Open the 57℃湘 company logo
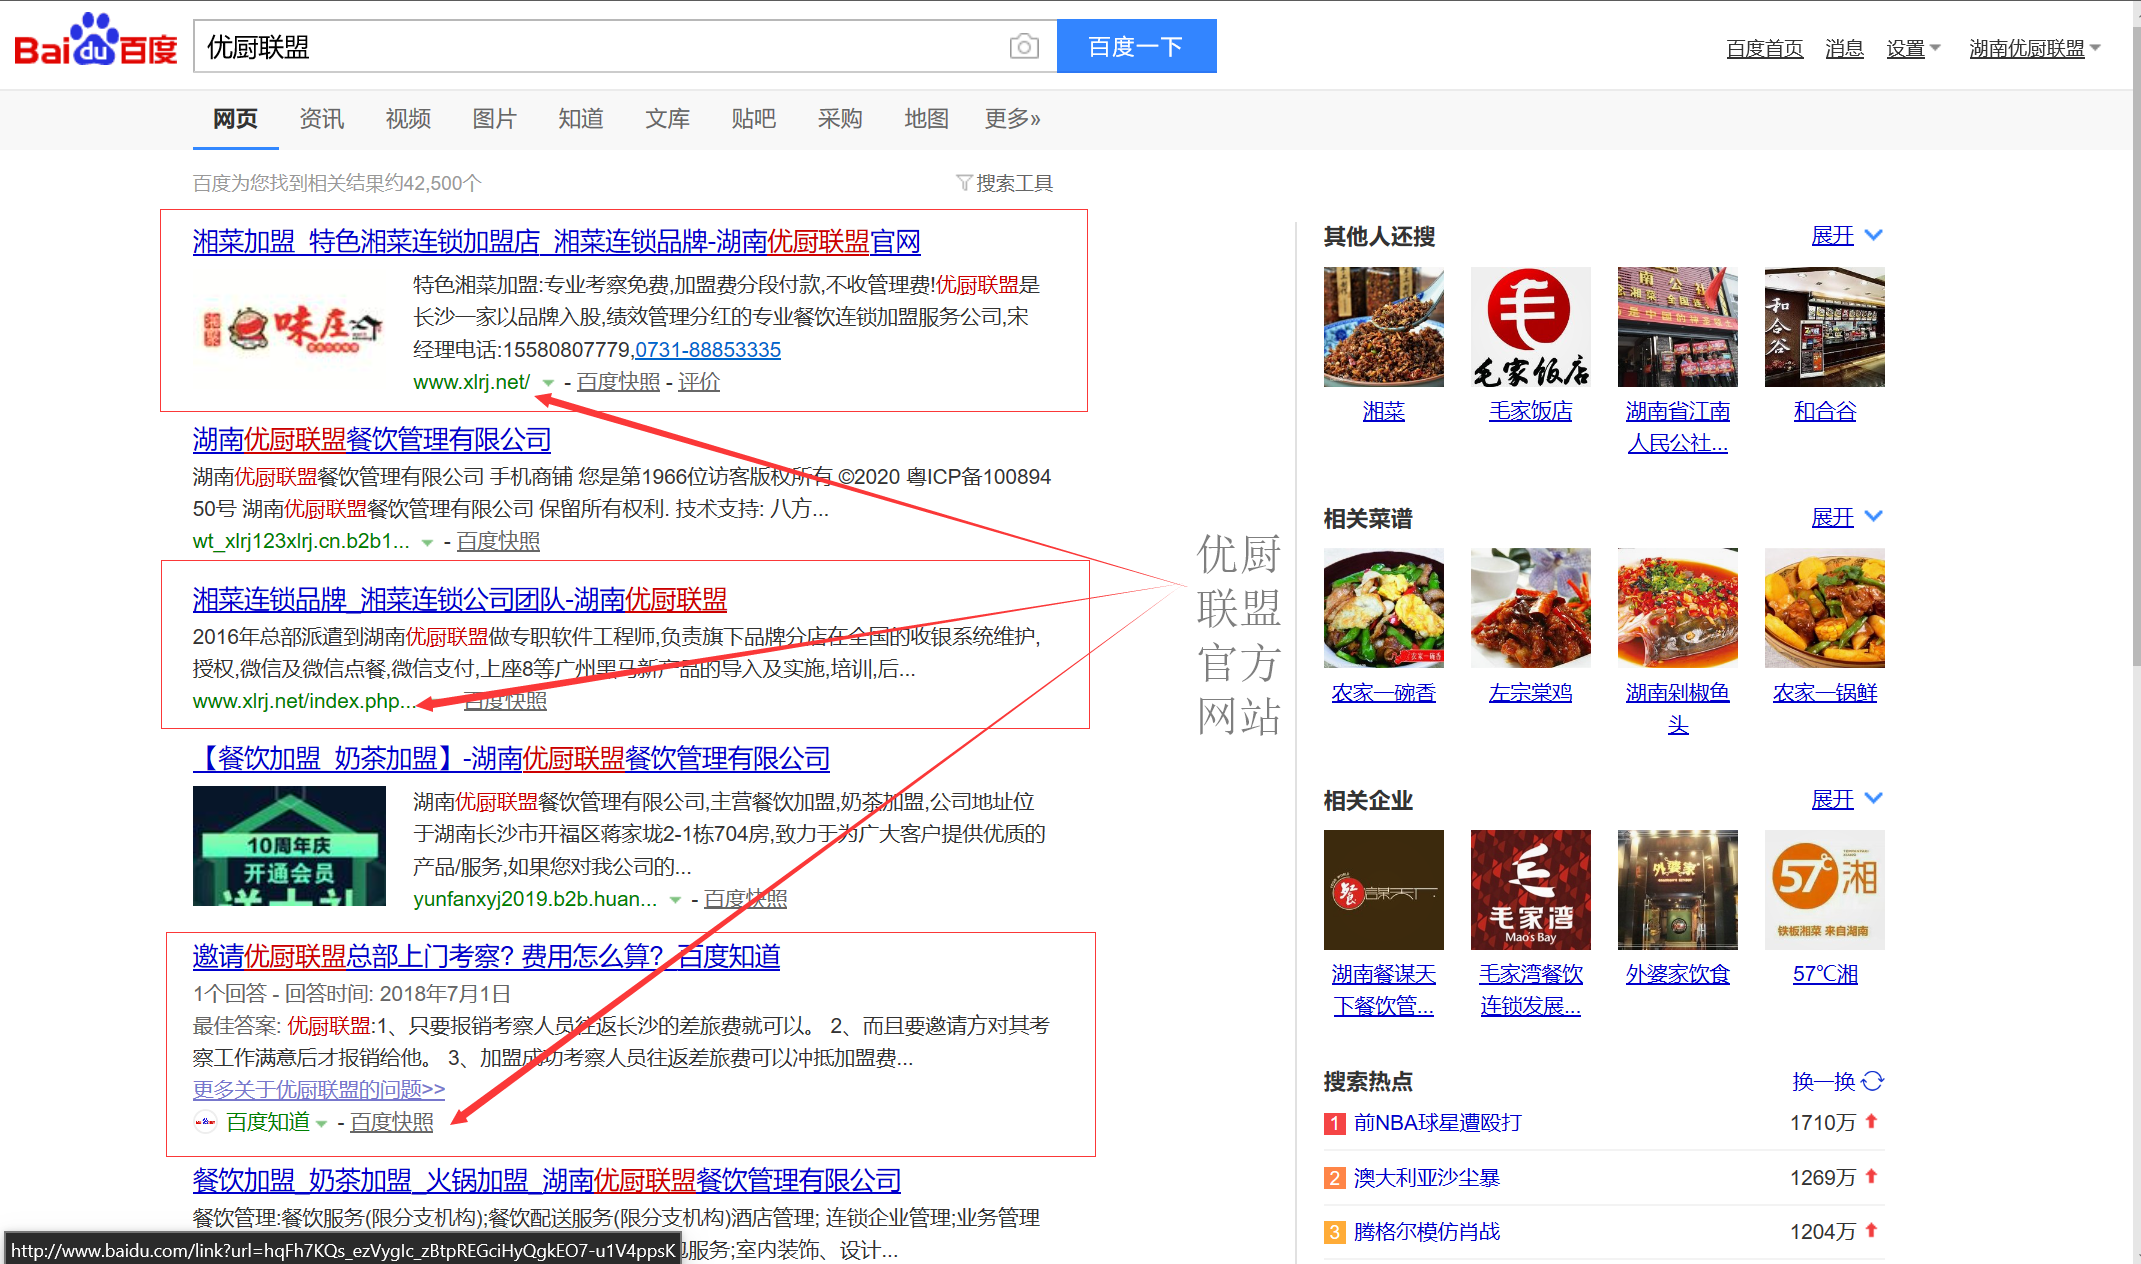 (x=1824, y=889)
